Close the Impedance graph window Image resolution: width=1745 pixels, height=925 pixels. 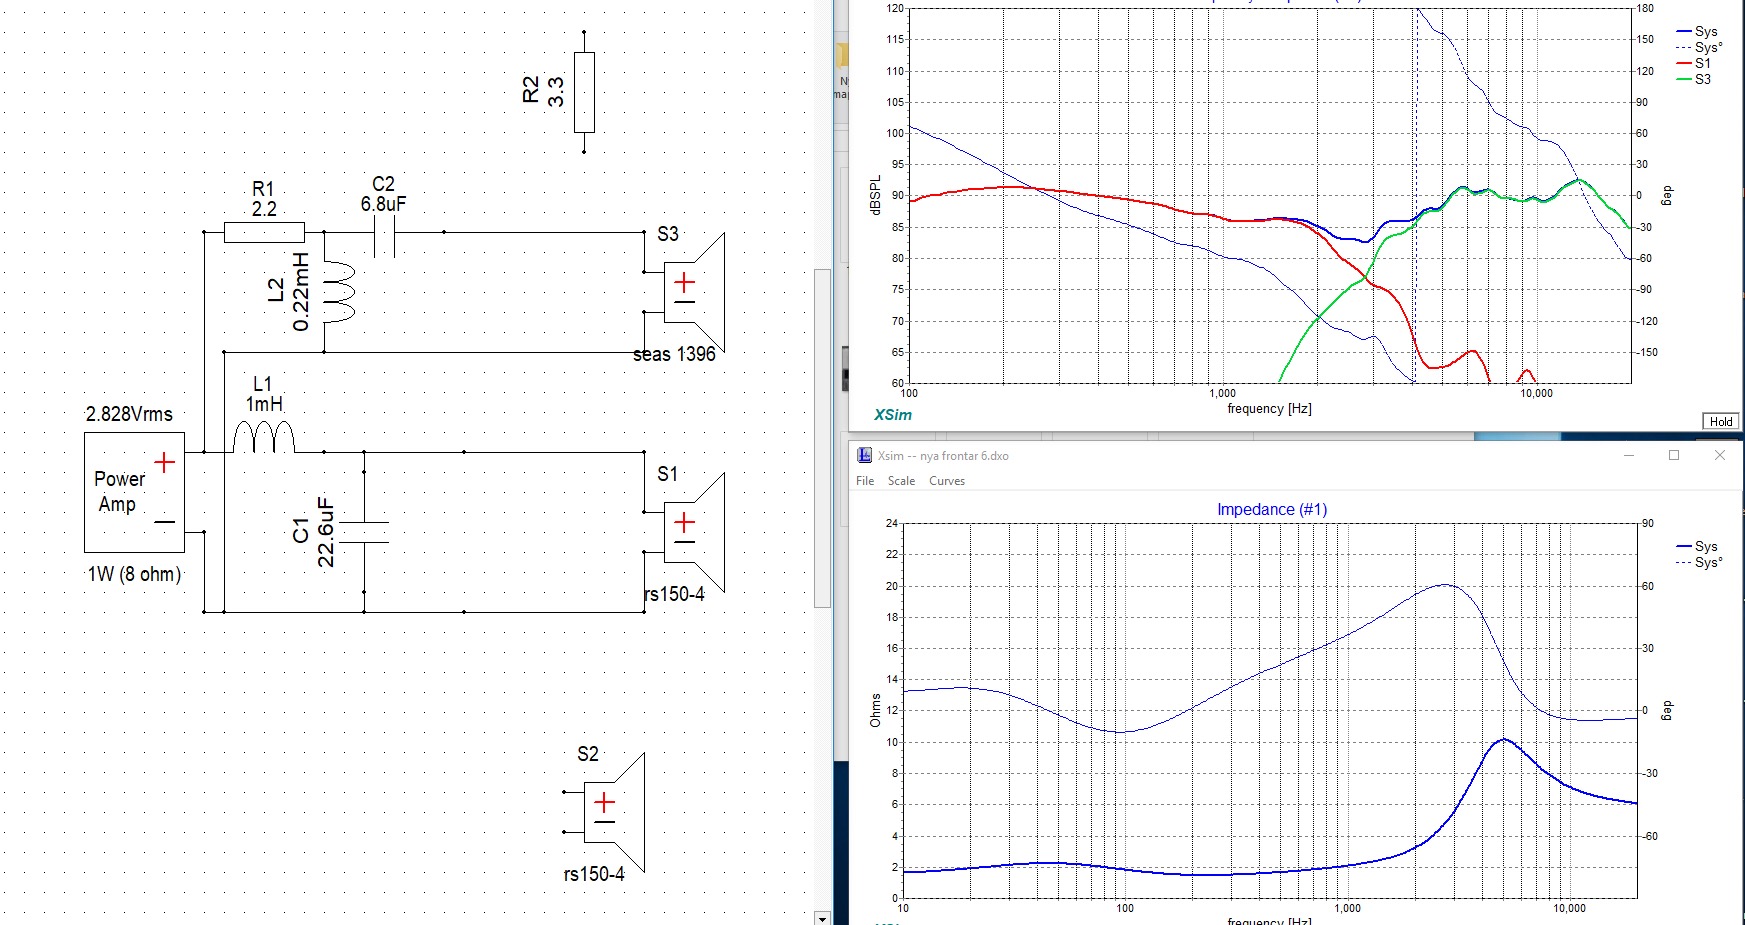coord(1720,455)
